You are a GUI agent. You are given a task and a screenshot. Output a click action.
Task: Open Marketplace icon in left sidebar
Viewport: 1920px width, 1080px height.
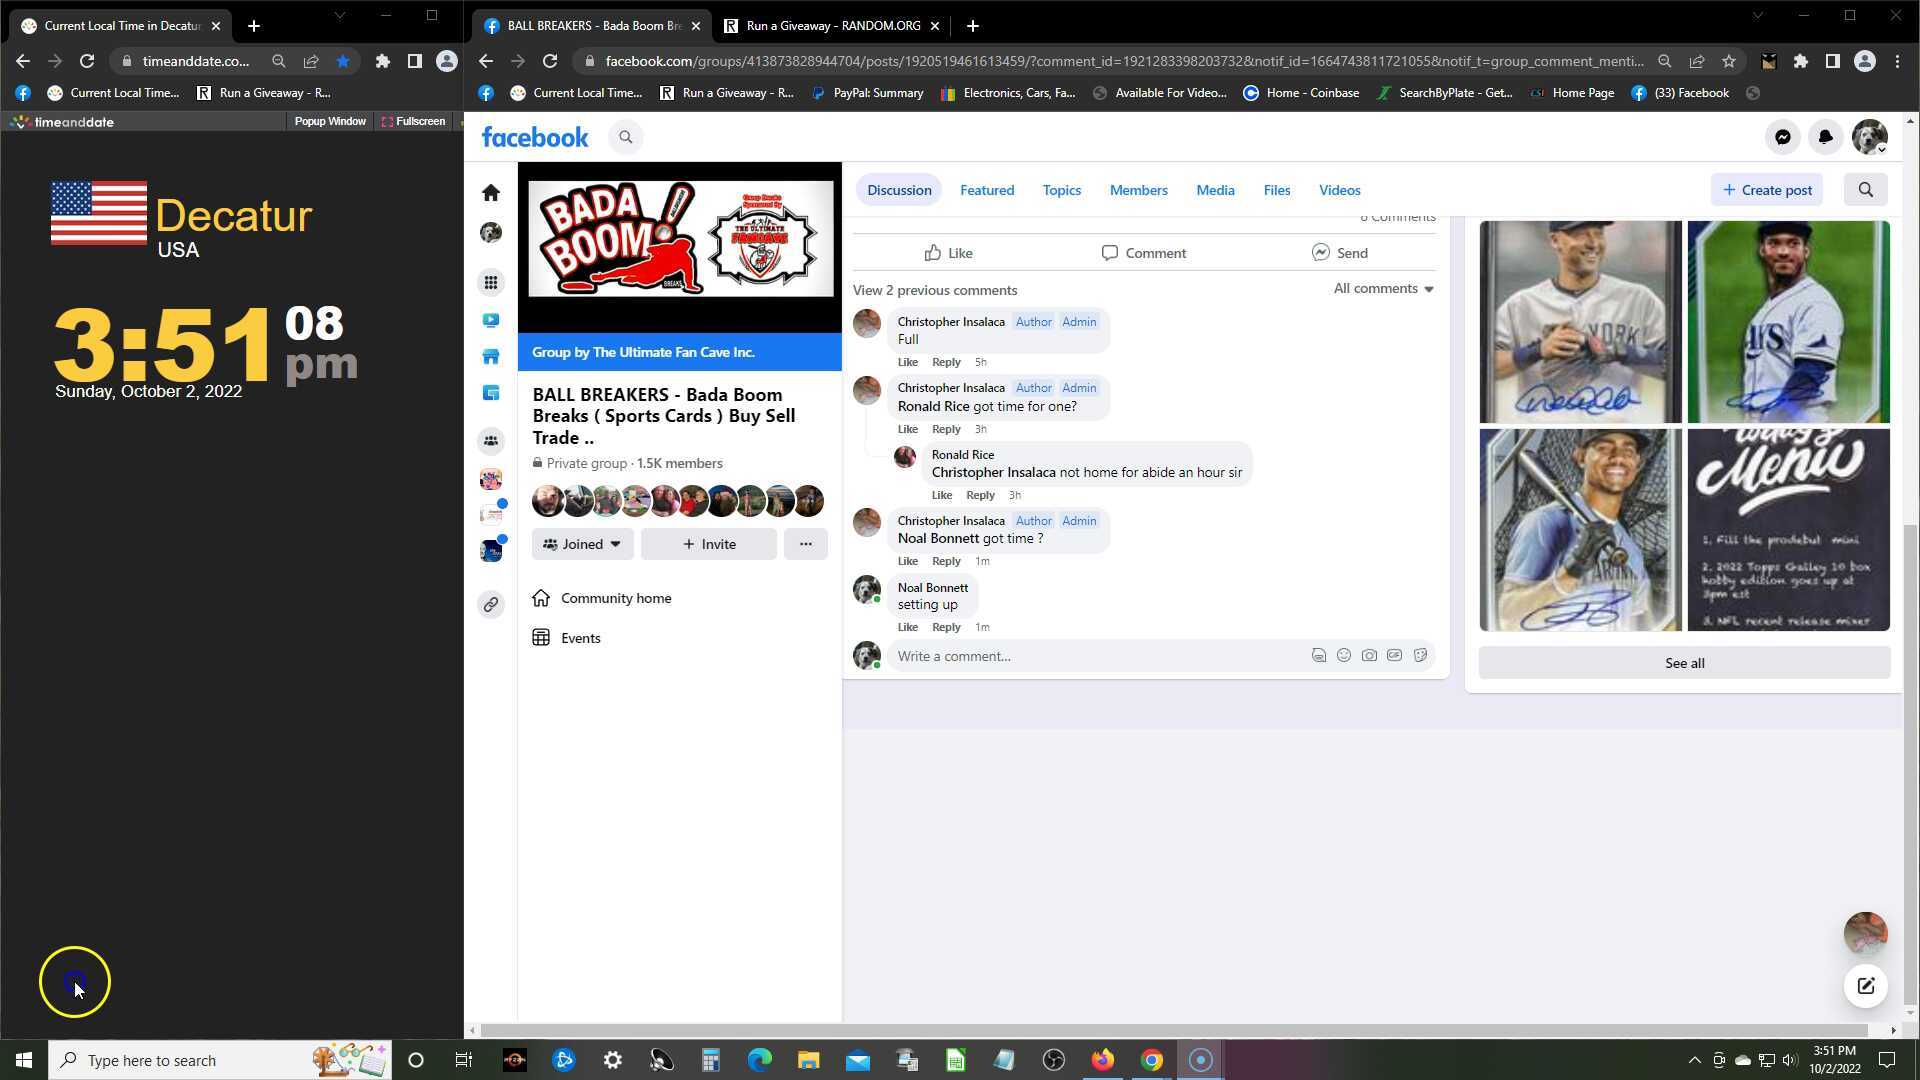tap(490, 357)
